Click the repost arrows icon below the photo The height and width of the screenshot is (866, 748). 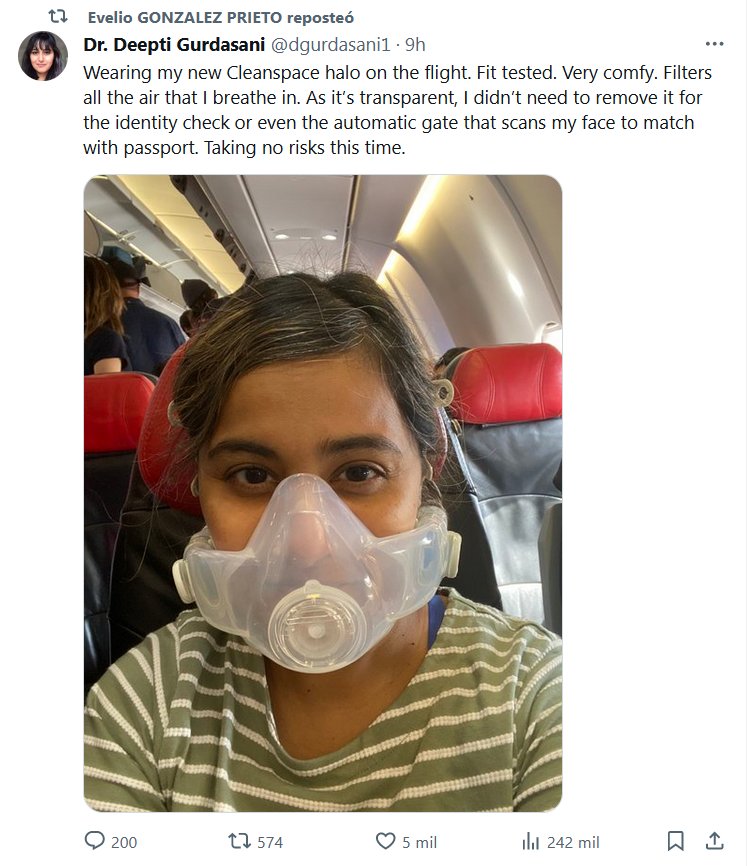point(239,841)
